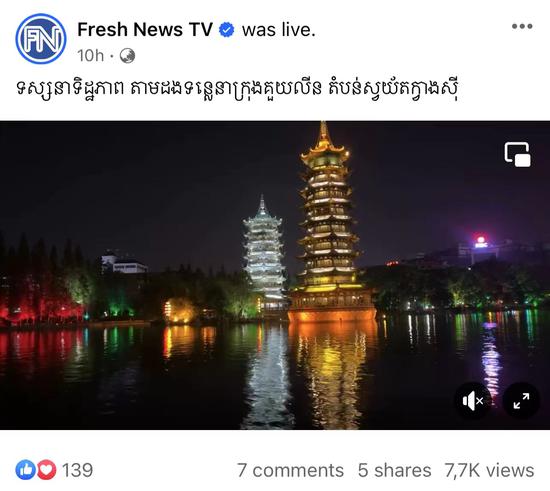Click the blue verified badge
The height and width of the screenshot is (491, 550).
227,30
